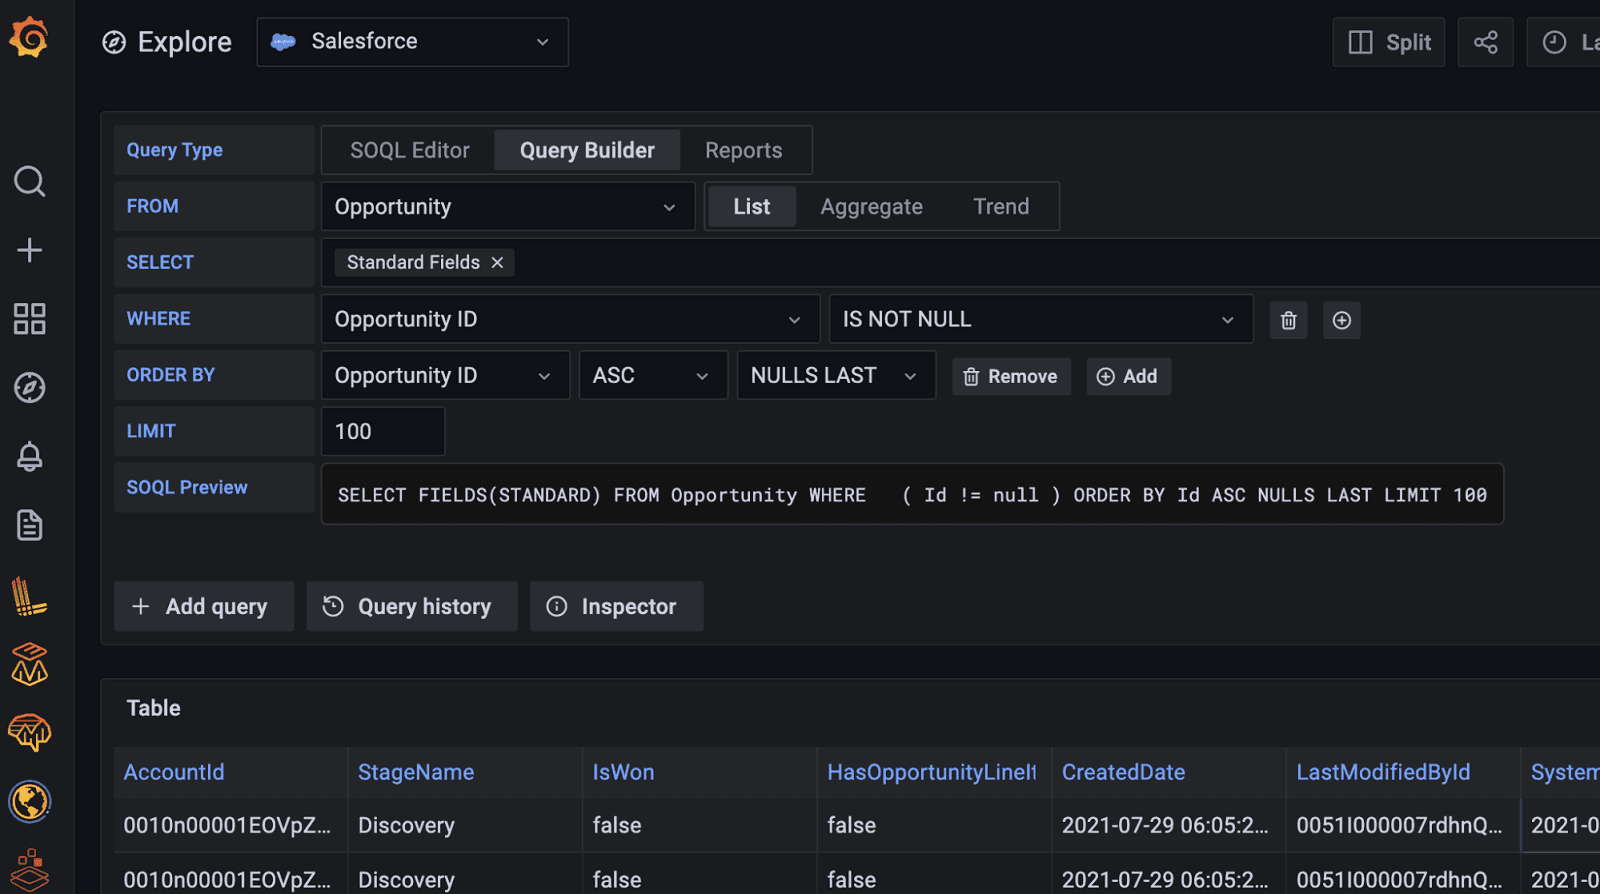
Task: Open Alerting bell icon in sidebar
Action: coord(30,456)
